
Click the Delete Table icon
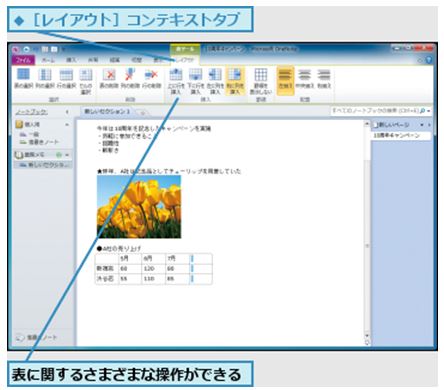(109, 79)
